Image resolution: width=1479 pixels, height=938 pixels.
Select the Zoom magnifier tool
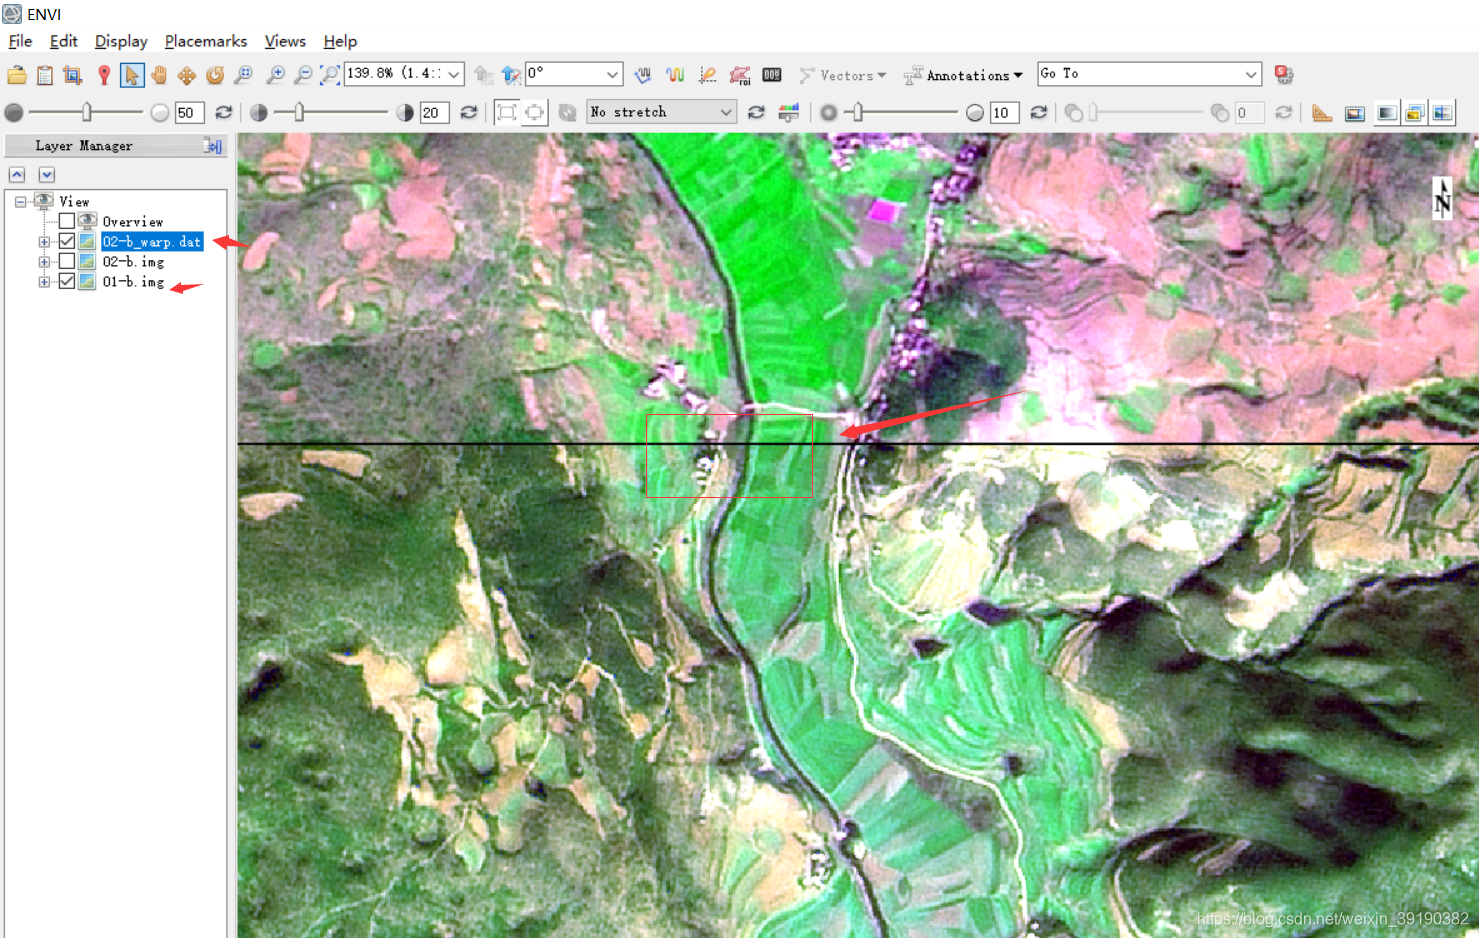tap(243, 75)
